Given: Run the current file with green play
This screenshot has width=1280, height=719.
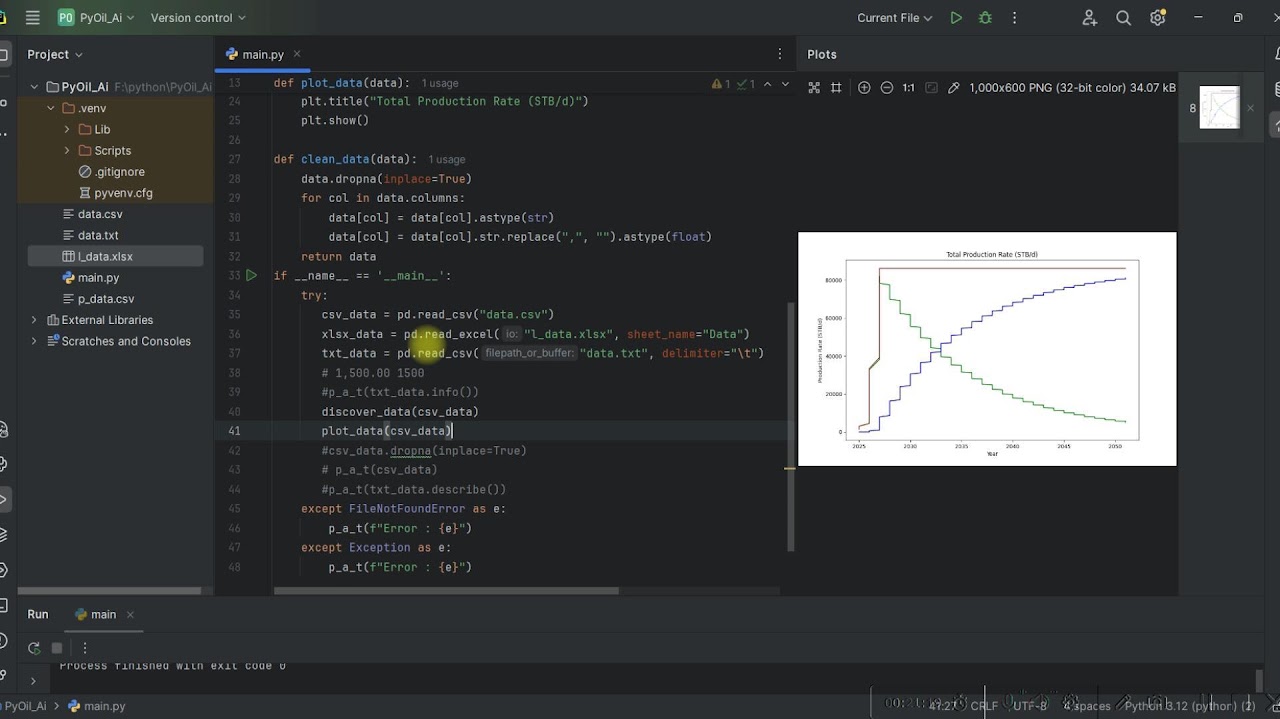Looking at the screenshot, I should (956, 18).
